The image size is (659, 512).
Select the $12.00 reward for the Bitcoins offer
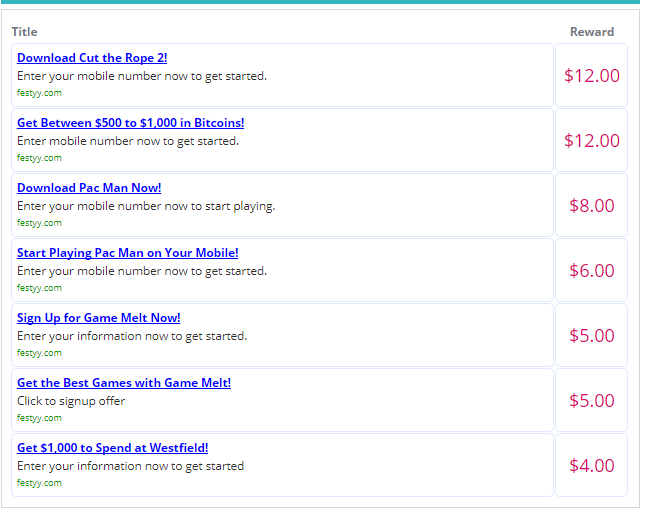tap(591, 141)
